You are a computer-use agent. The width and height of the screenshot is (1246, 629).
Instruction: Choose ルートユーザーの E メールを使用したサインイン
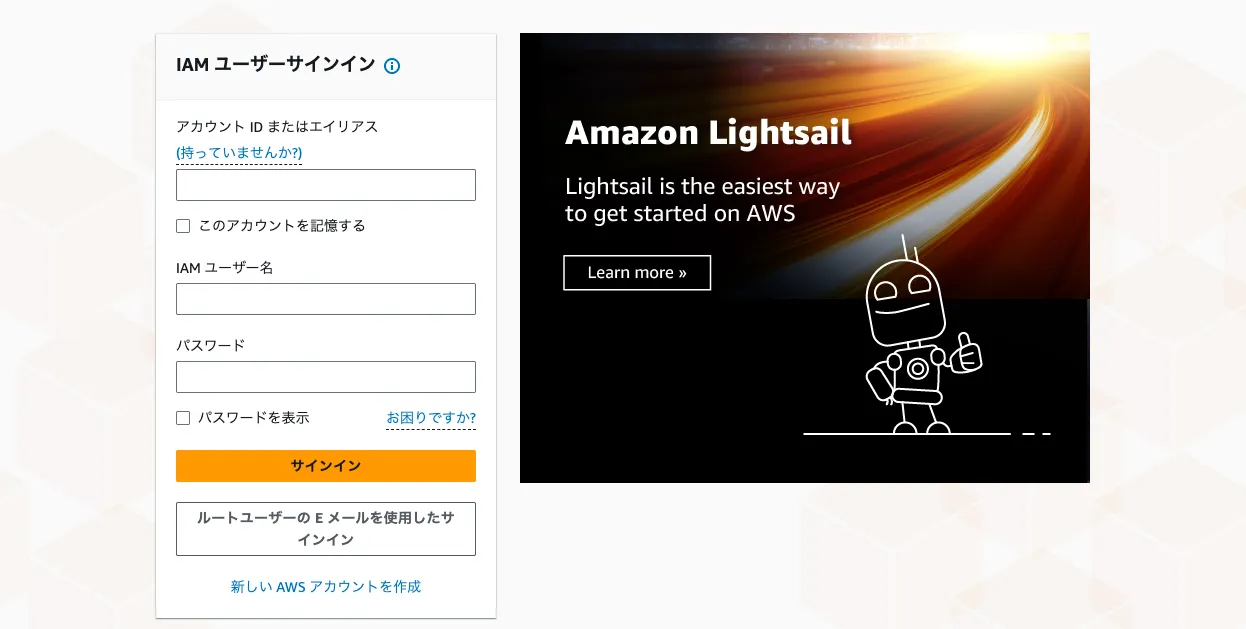[x=326, y=529]
